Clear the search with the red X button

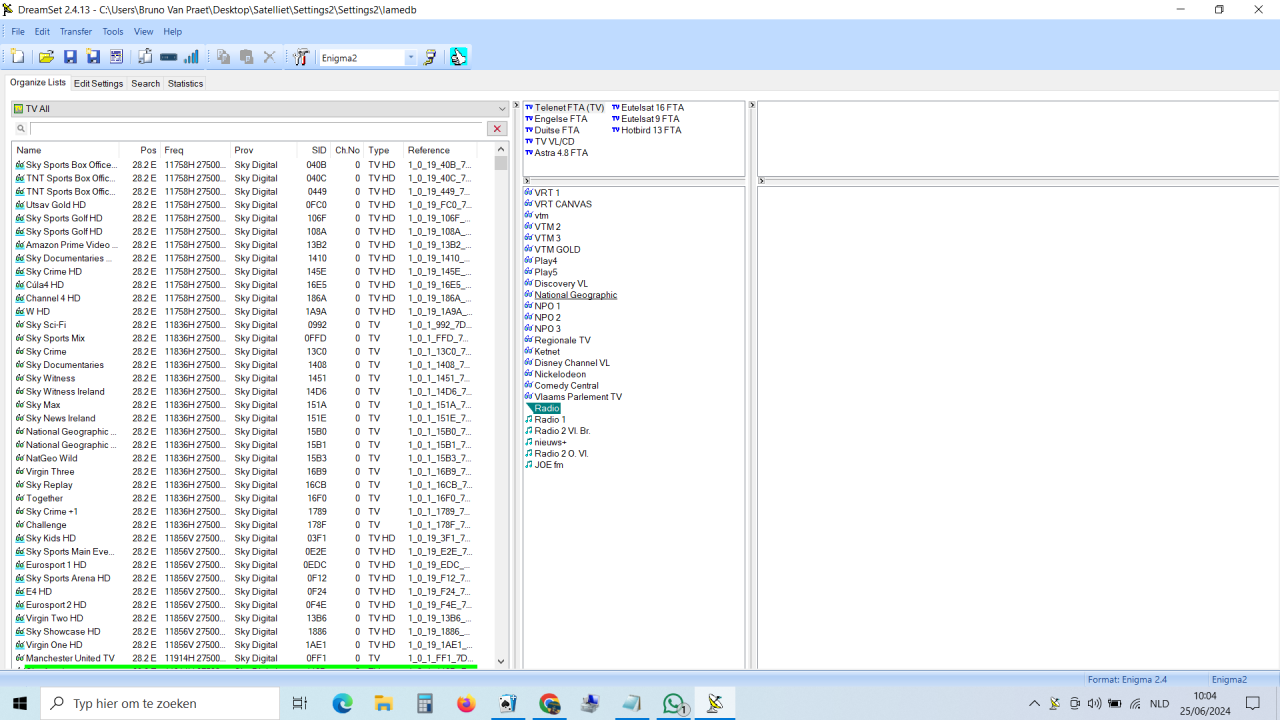coord(497,129)
